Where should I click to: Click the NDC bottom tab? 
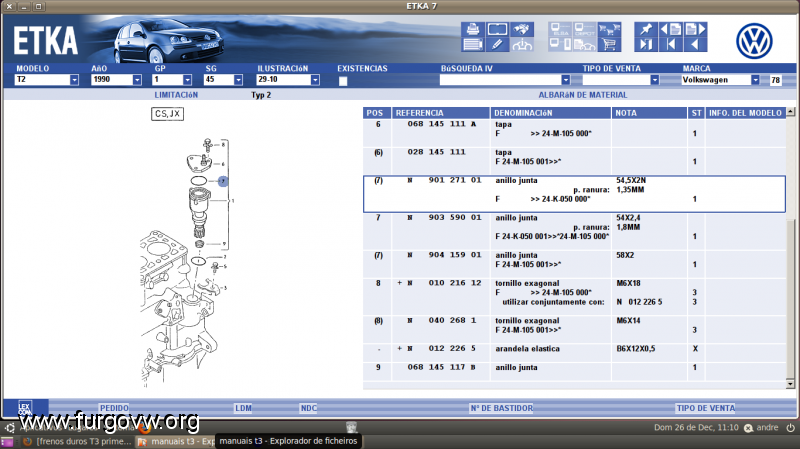tap(309, 408)
